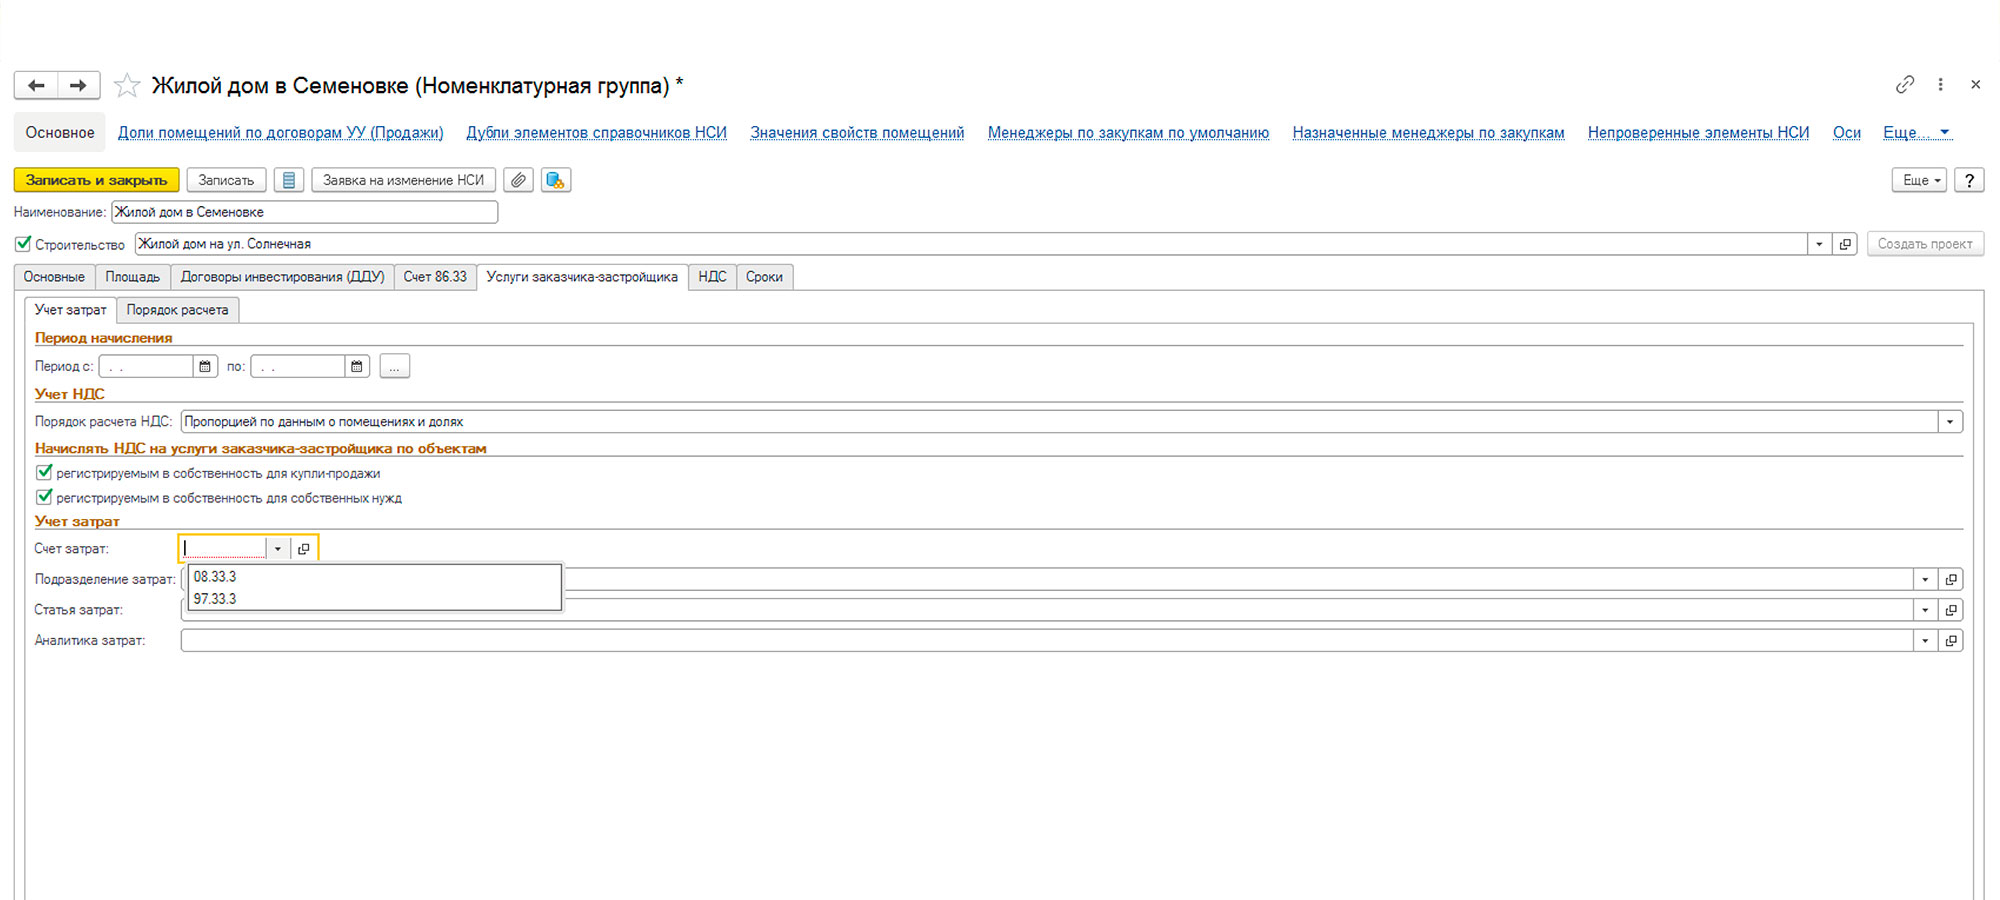Image resolution: width=2000 pixels, height=900 pixels.
Task: Expand the Аналитика затрат dropdown arrow
Action: (1925, 641)
